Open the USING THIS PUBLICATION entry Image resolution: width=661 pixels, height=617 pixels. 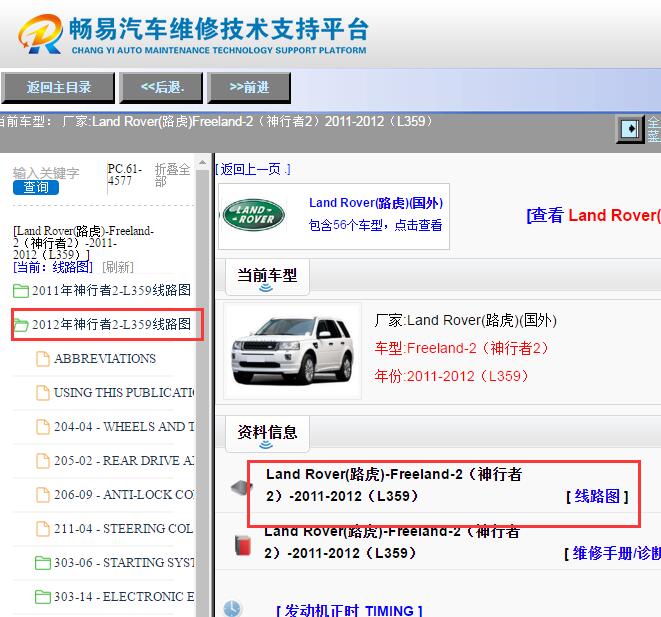(x=124, y=392)
